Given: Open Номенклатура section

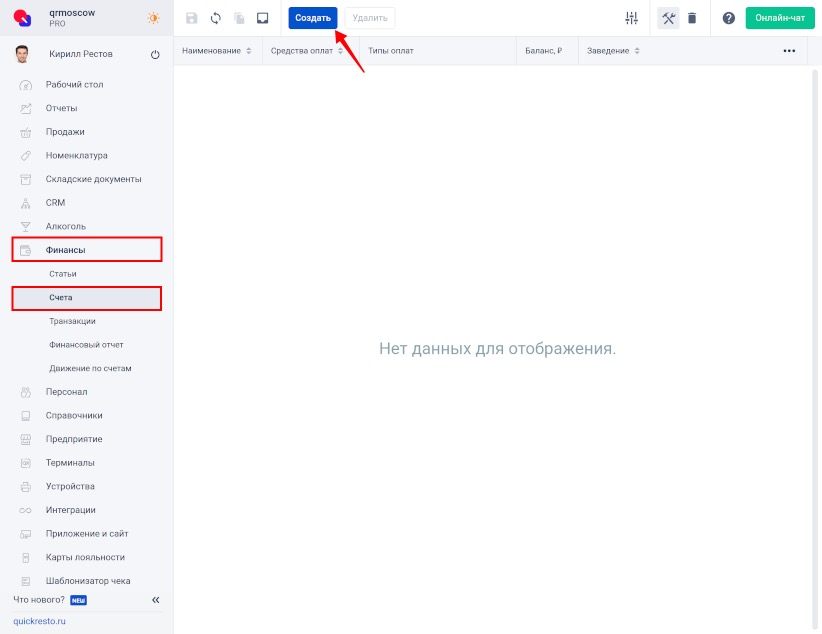Looking at the screenshot, I should 77,155.
